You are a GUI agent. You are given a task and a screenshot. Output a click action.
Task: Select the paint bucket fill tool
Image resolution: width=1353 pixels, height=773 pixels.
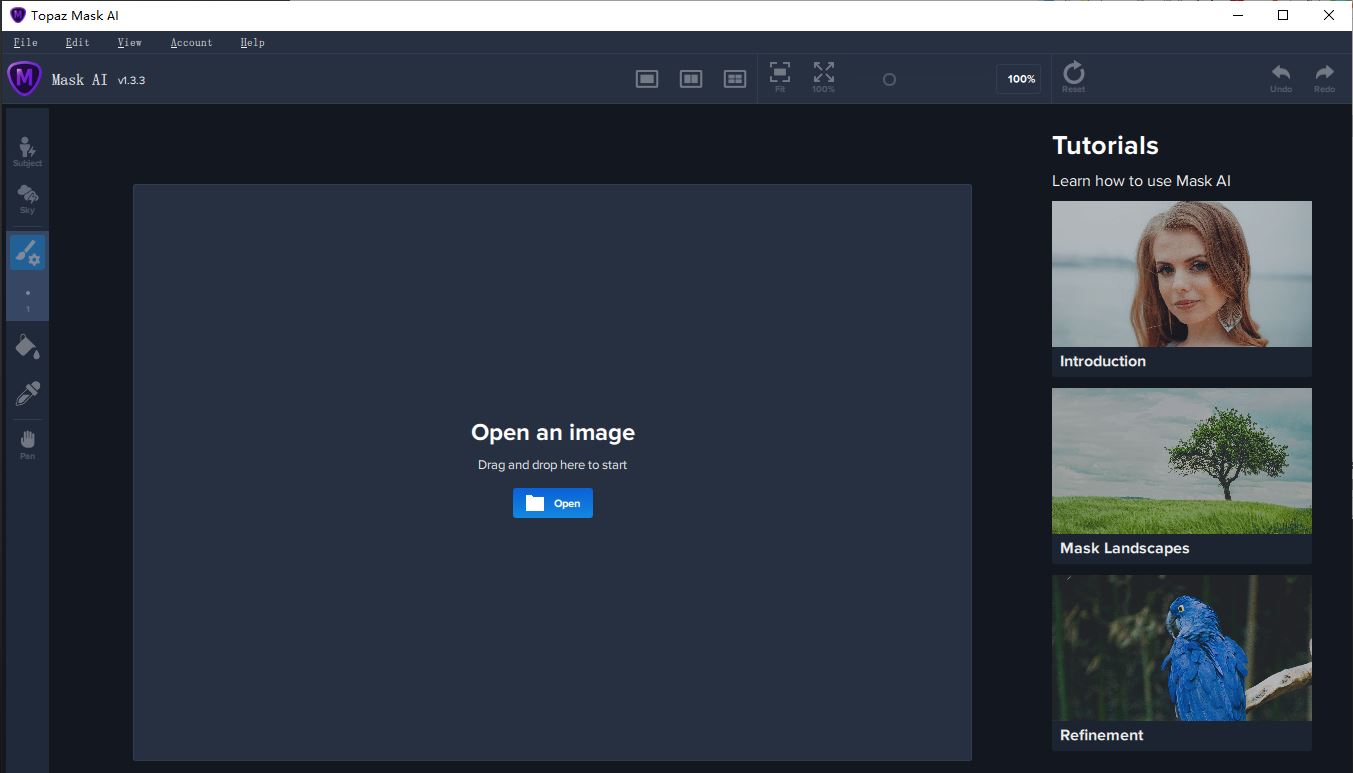(27, 347)
